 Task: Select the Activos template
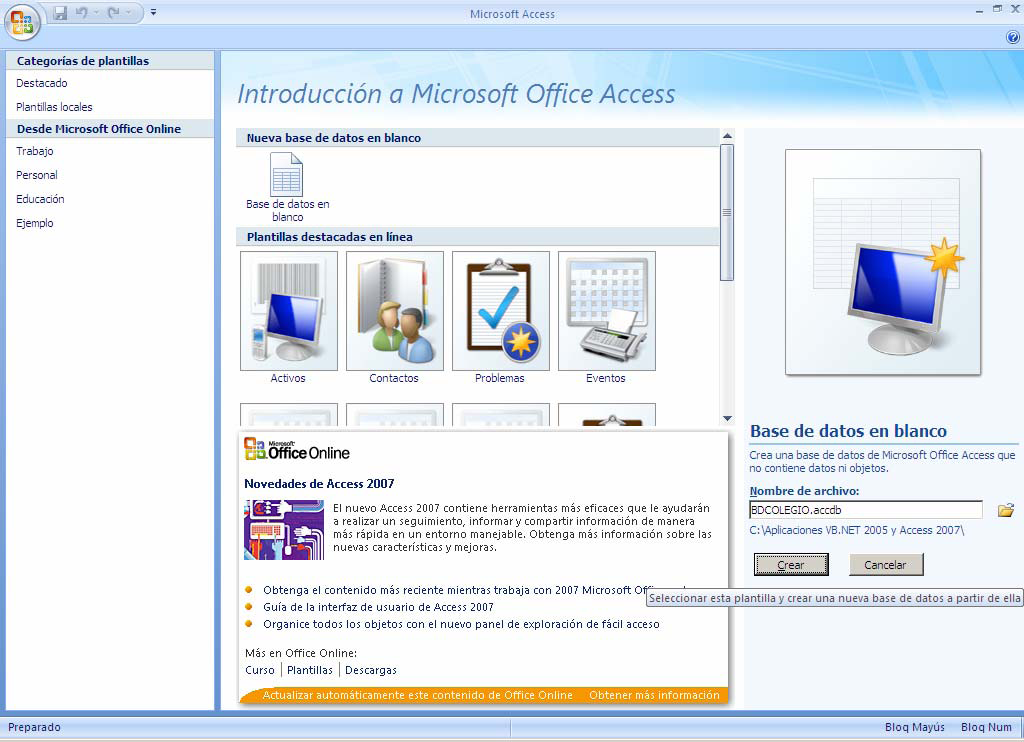pyautogui.click(x=289, y=318)
